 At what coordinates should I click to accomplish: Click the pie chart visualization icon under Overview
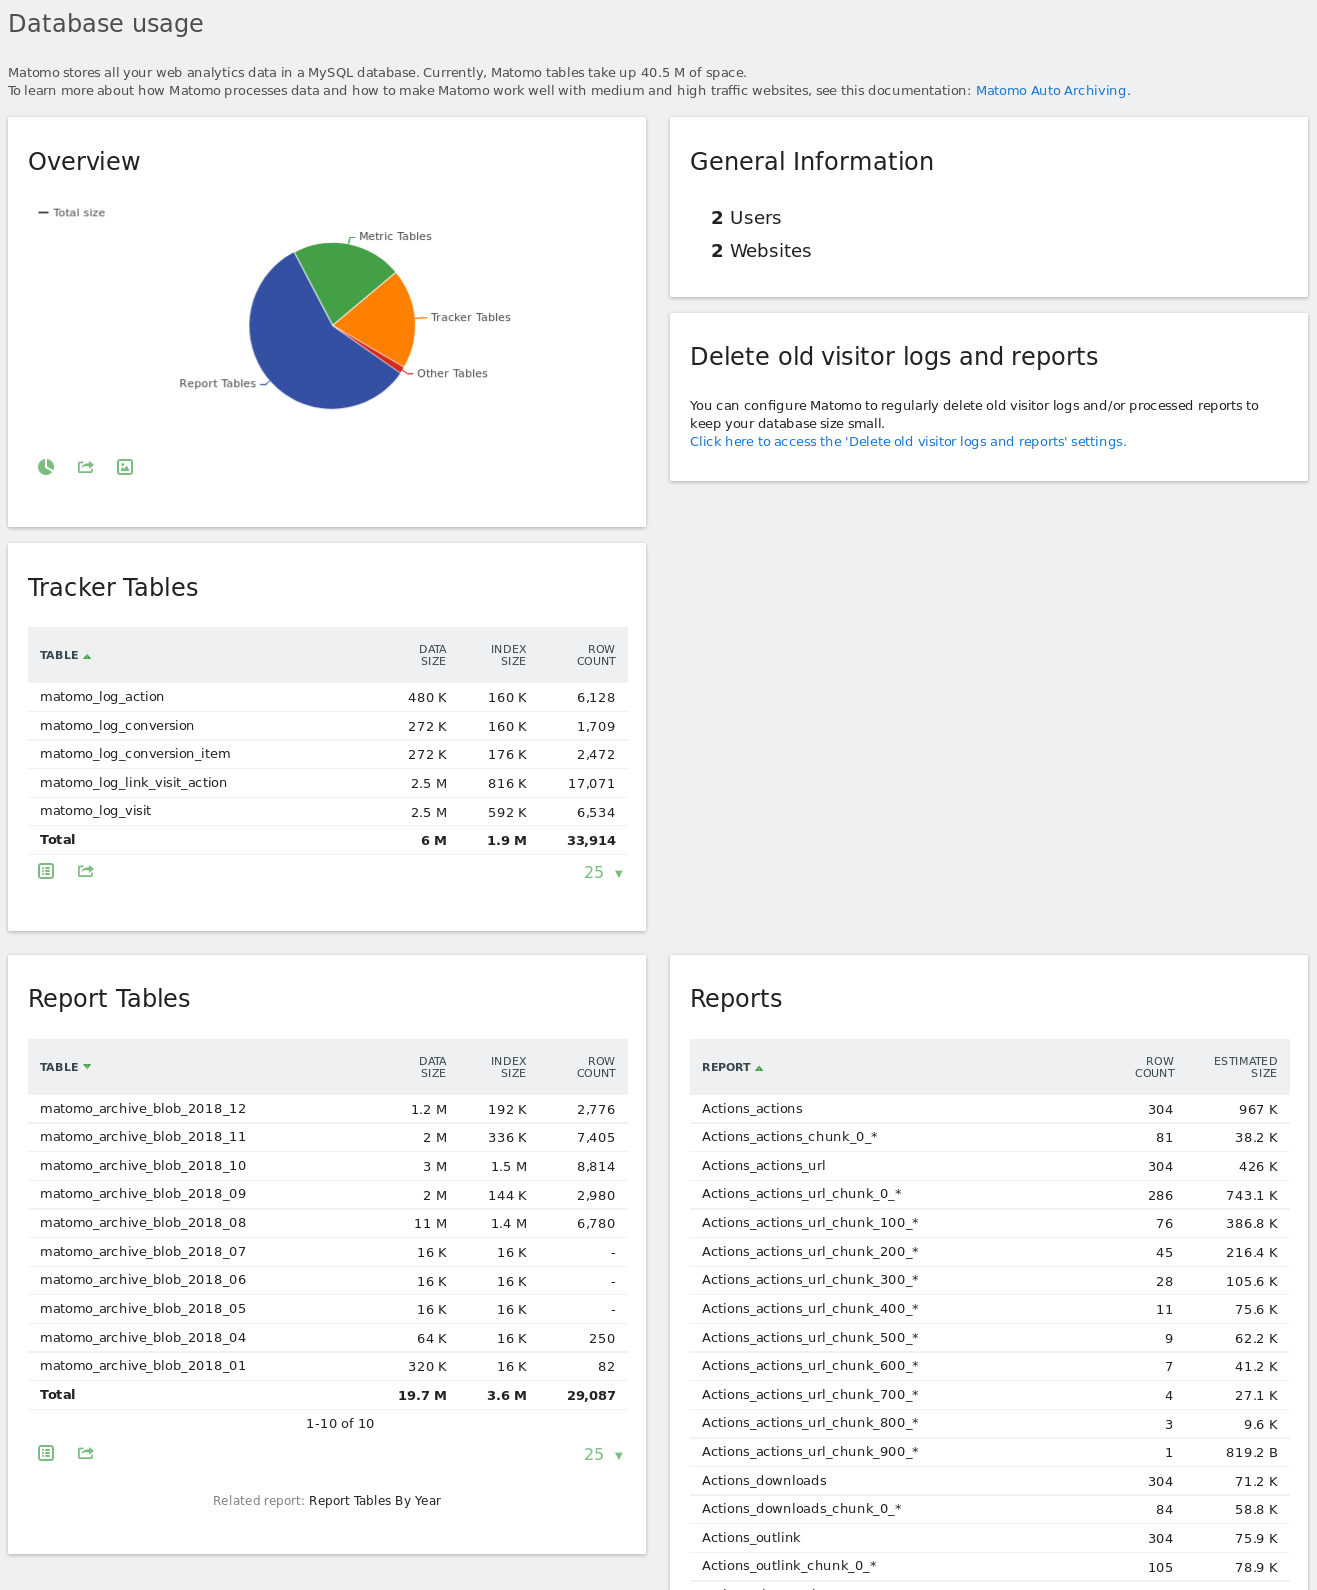[46, 467]
